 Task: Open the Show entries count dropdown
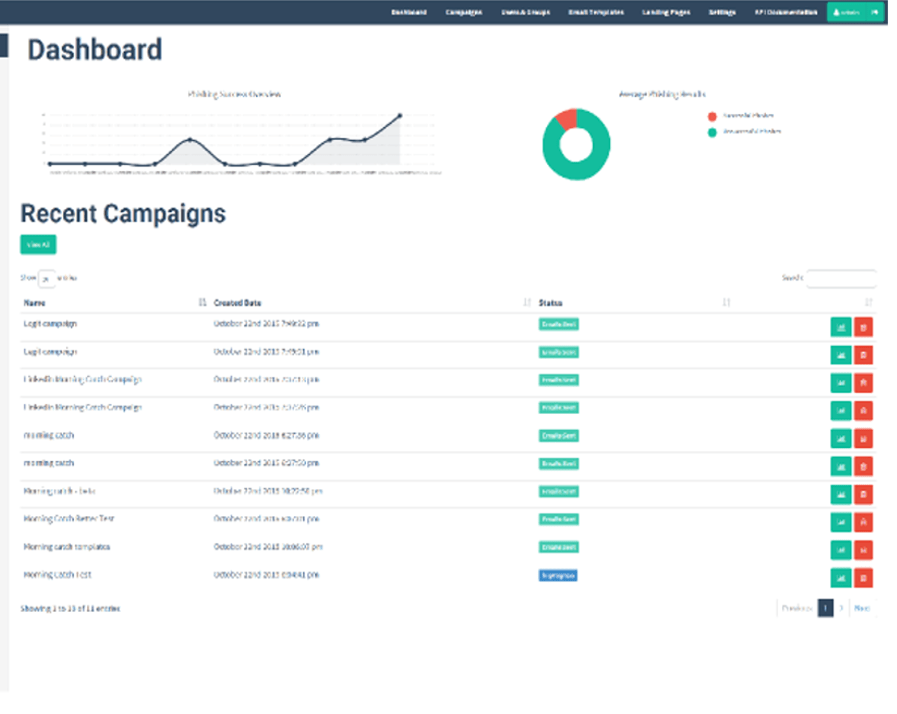(x=47, y=279)
